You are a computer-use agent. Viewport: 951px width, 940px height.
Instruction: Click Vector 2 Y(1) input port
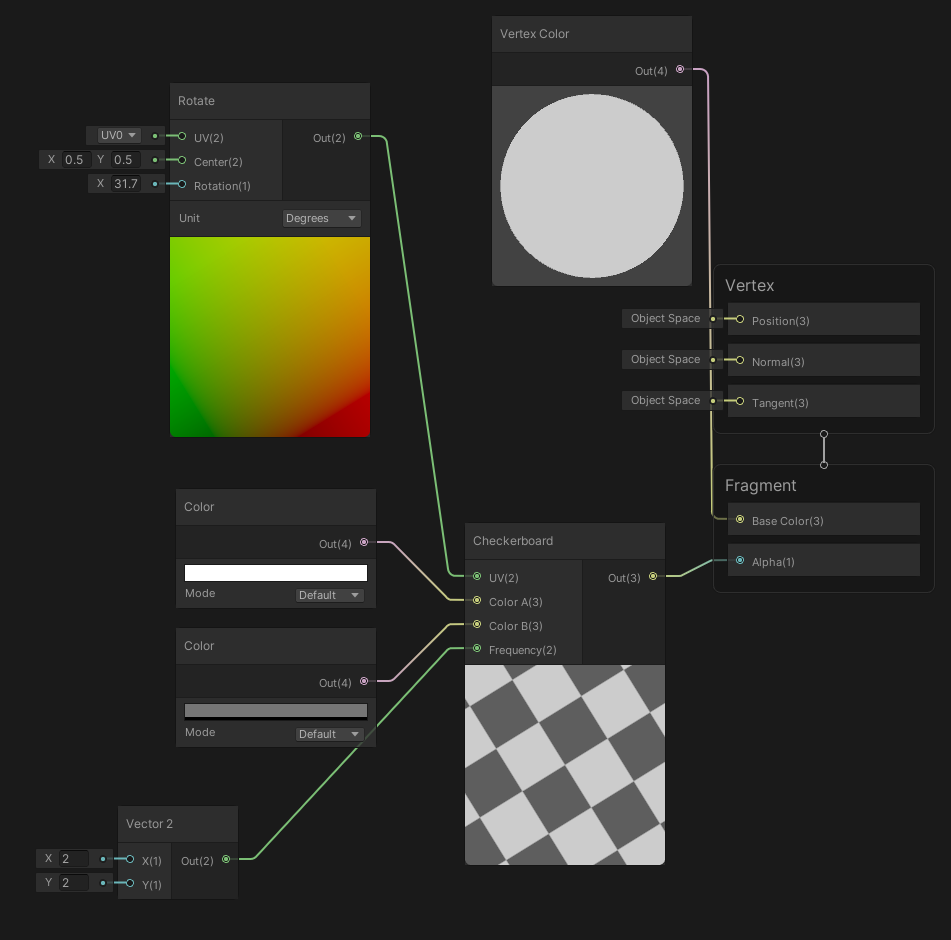click(130, 883)
